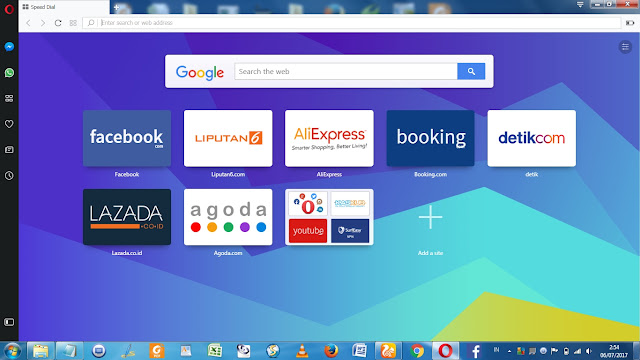Click the Opera taskbar button
640x360 pixels.
[x=445, y=351]
